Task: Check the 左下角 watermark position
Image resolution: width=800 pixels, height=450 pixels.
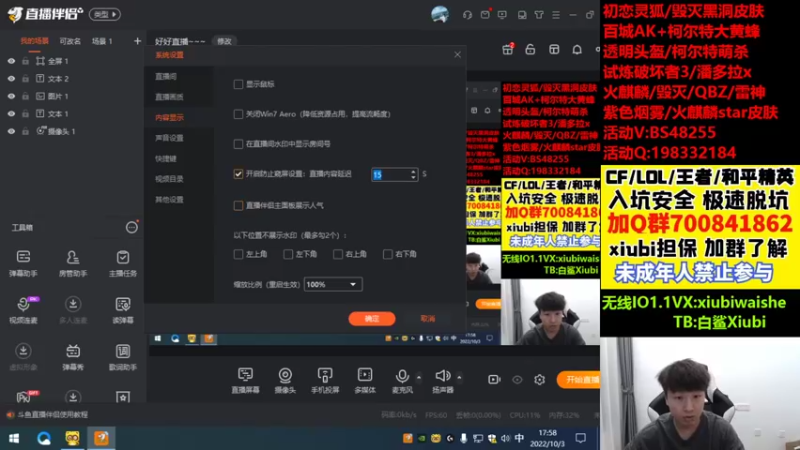Action: click(288, 254)
